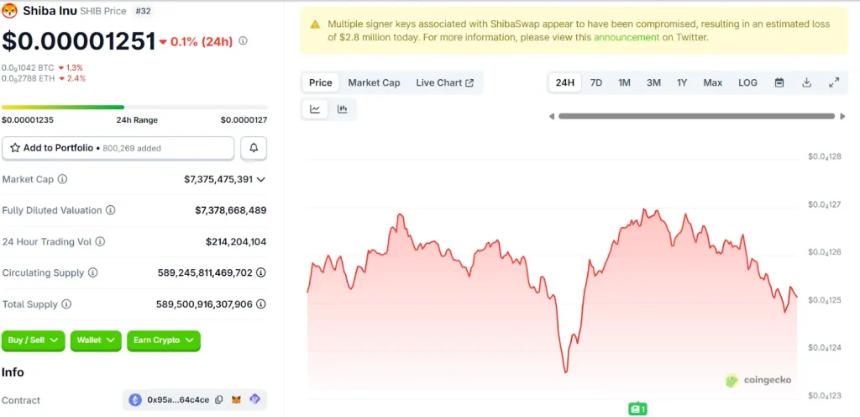Open the Live Chart tab

click(x=444, y=83)
